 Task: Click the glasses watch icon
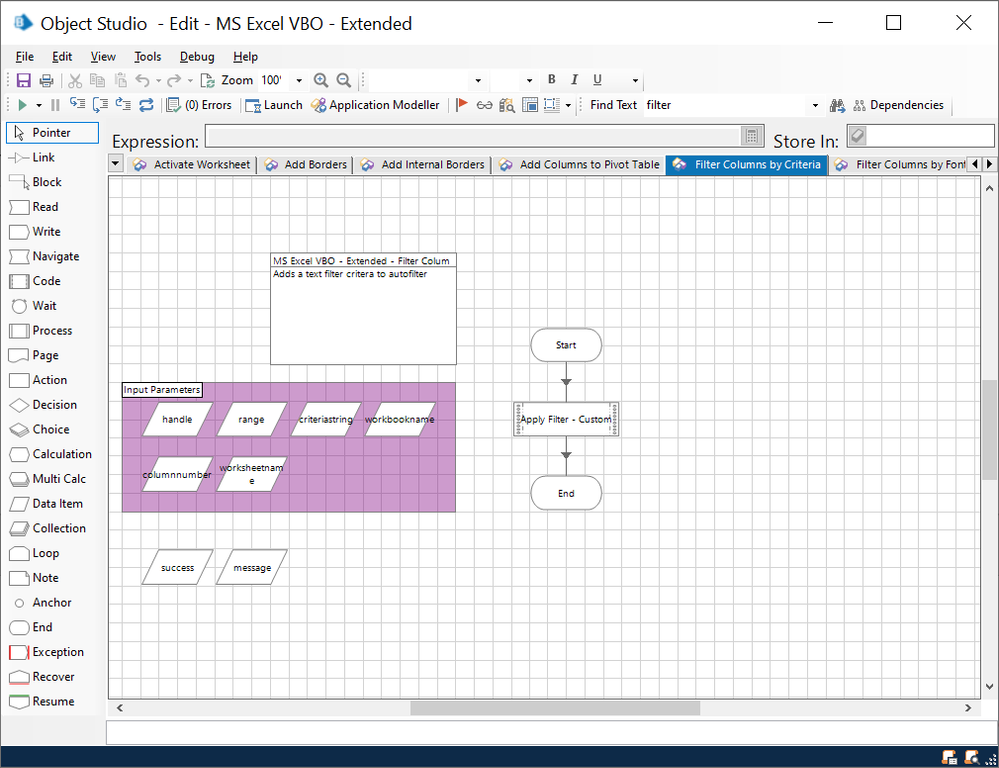484,105
